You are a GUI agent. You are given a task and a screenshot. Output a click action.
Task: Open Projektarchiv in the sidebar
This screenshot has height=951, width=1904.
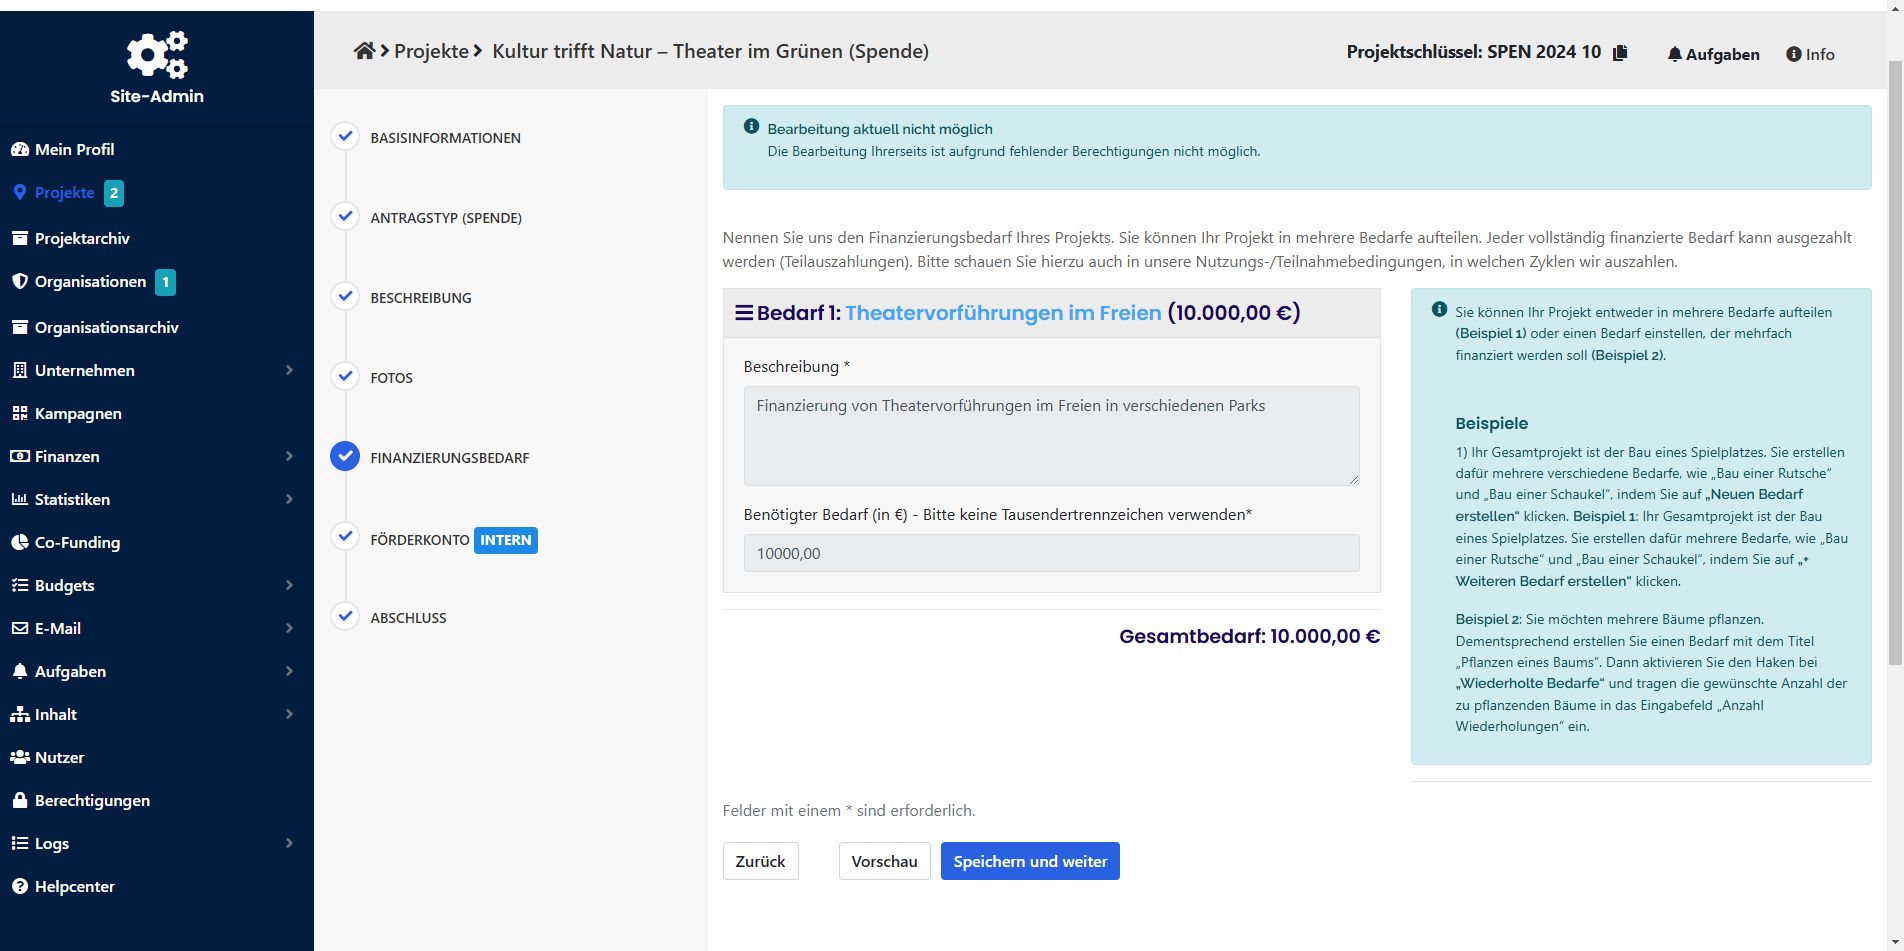[x=82, y=238]
